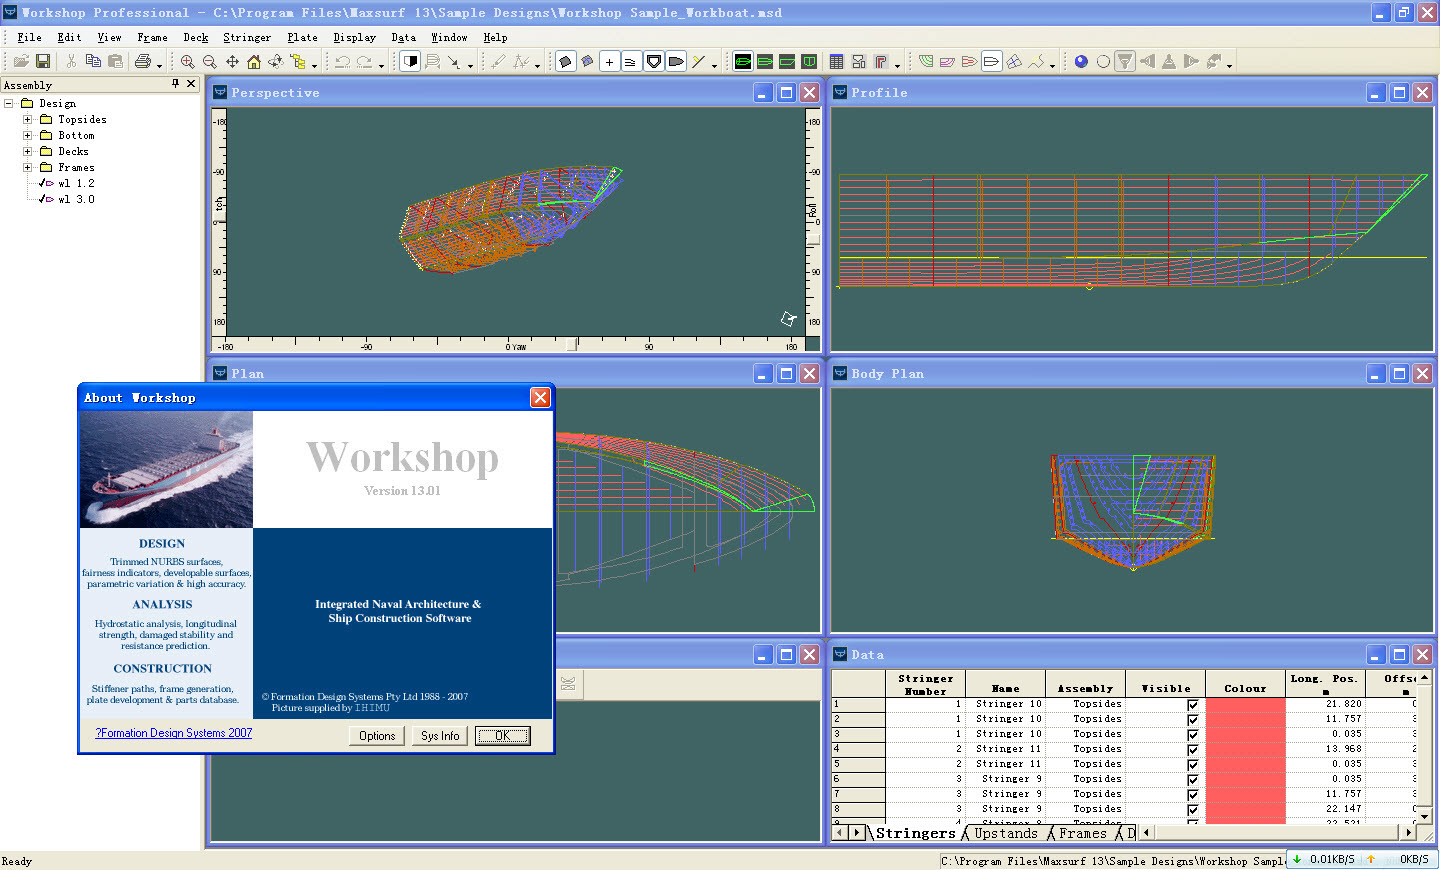1440x870 pixels.
Task: Open dropdown arrow after undo redo icons
Action: pos(381,65)
